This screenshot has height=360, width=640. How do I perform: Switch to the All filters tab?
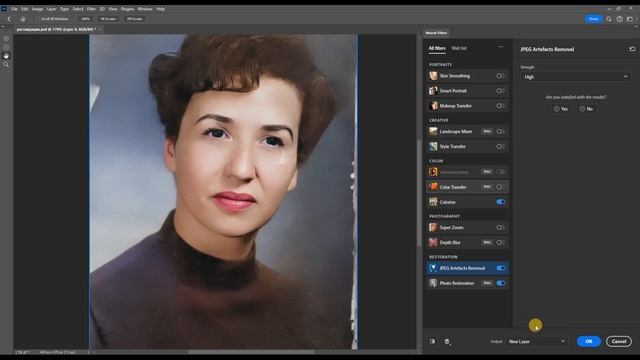coord(437,48)
